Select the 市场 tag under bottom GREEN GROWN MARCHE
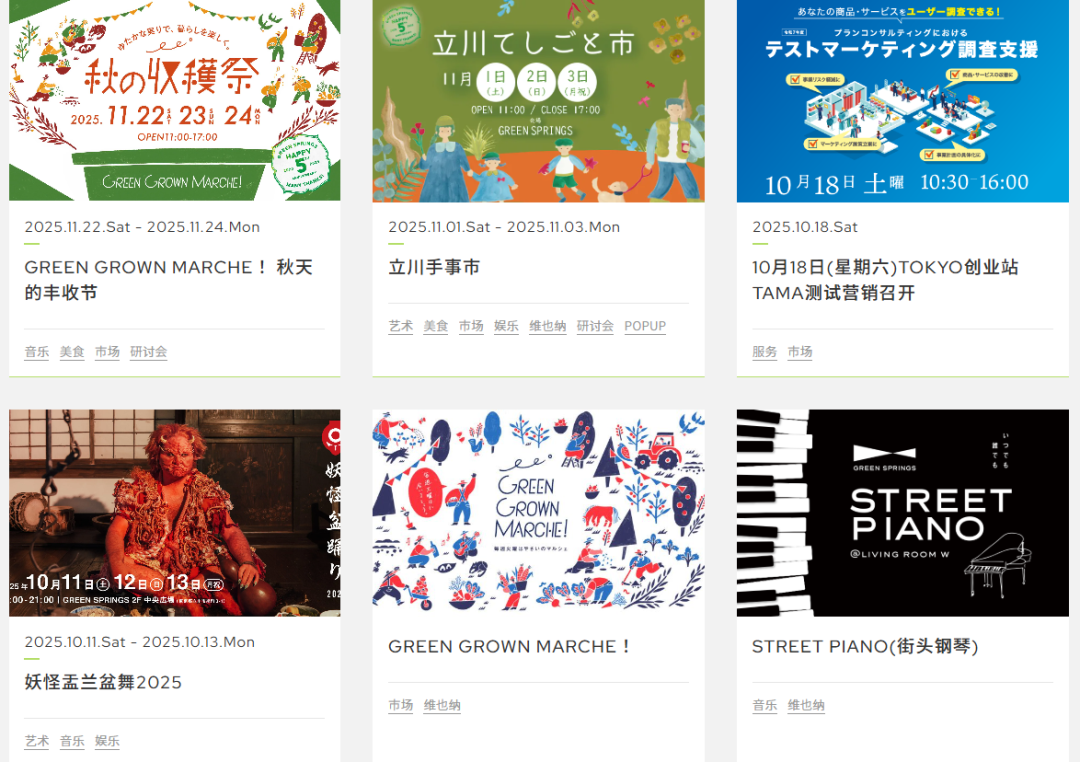Image resolution: width=1080 pixels, height=762 pixels. (401, 706)
